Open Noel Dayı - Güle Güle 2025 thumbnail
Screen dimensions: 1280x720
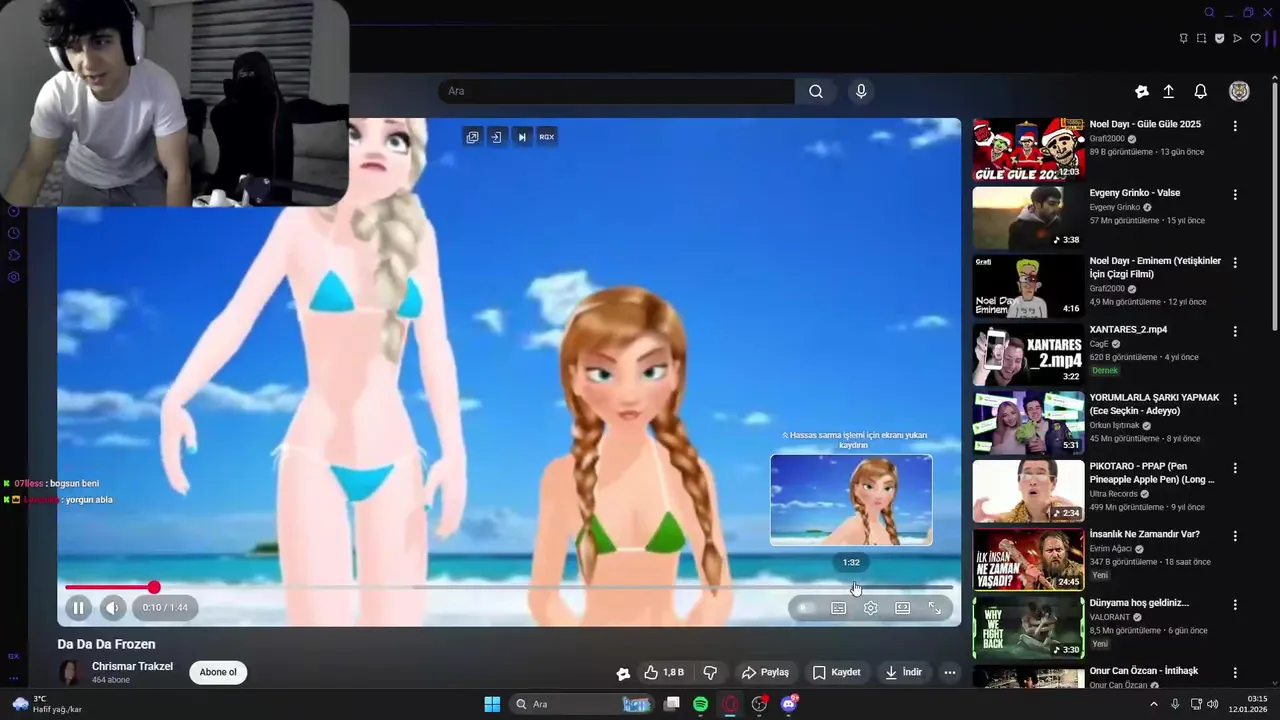[x=1028, y=149]
